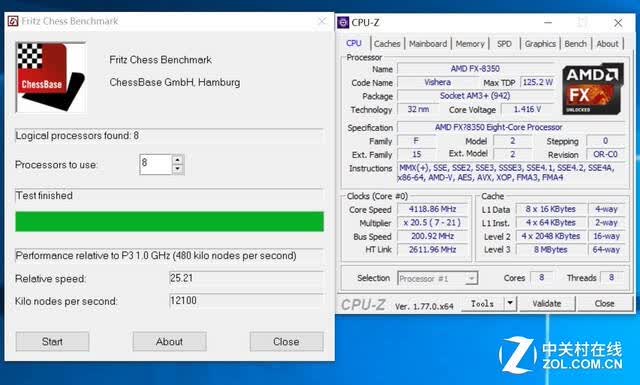Select the Memory tab
The width and height of the screenshot is (640, 385).
(470, 44)
